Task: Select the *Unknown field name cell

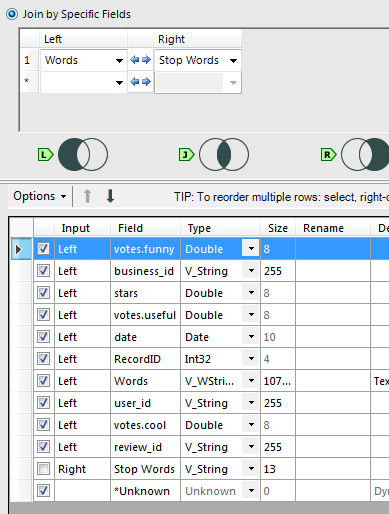Action: pyautogui.click(x=145, y=491)
